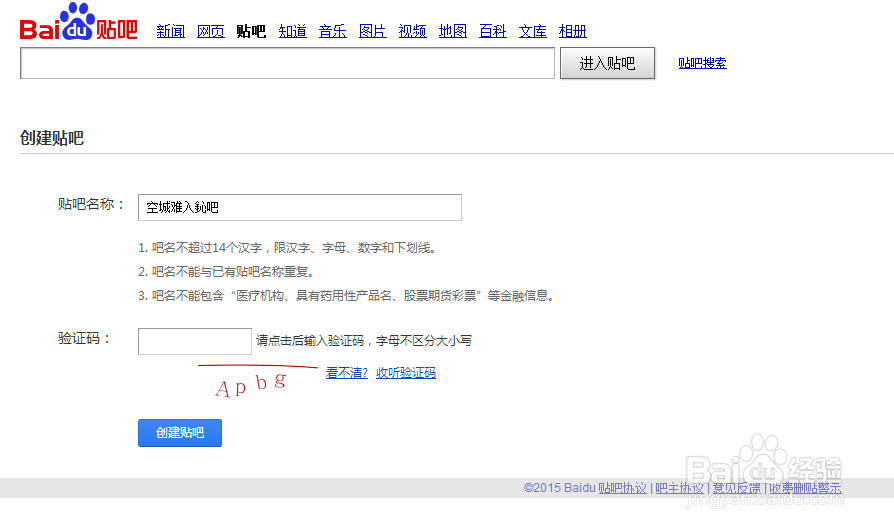The width and height of the screenshot is (894, 529).
Task: Open the 收费删贴警示 footer link
Action: pos(806,488)
